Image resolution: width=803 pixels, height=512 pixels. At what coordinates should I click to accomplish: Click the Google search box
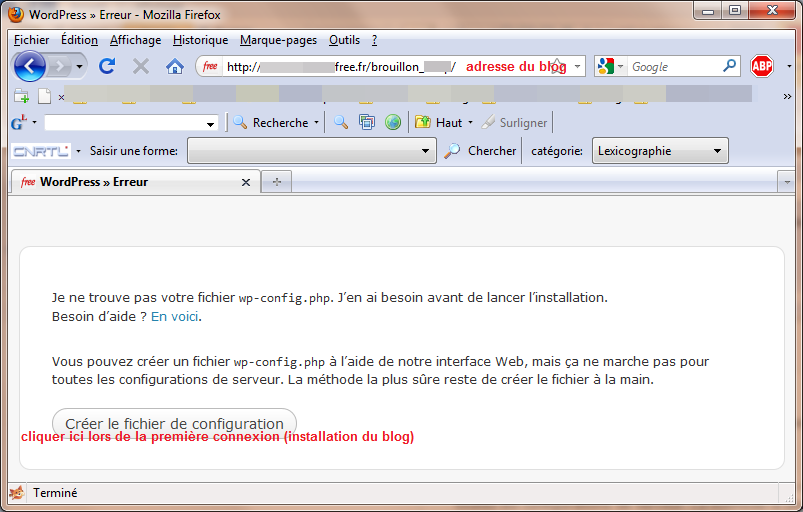click(x=675, y=67)
